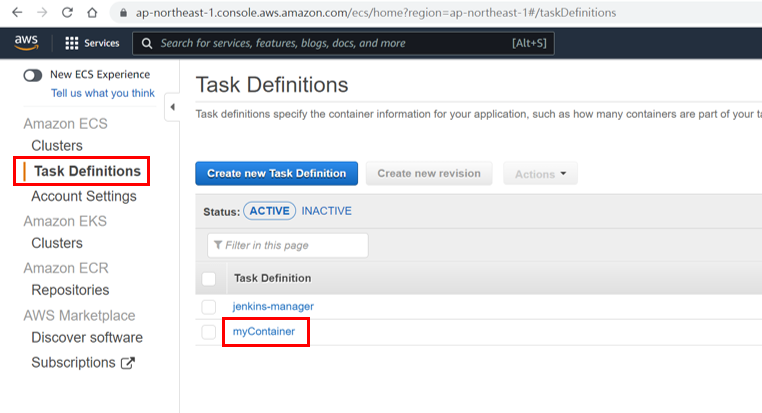The image size is (762, 413).
Task: Toggle New ECS Experience switch
Action: pyautogui.click(x=33, y=75)
